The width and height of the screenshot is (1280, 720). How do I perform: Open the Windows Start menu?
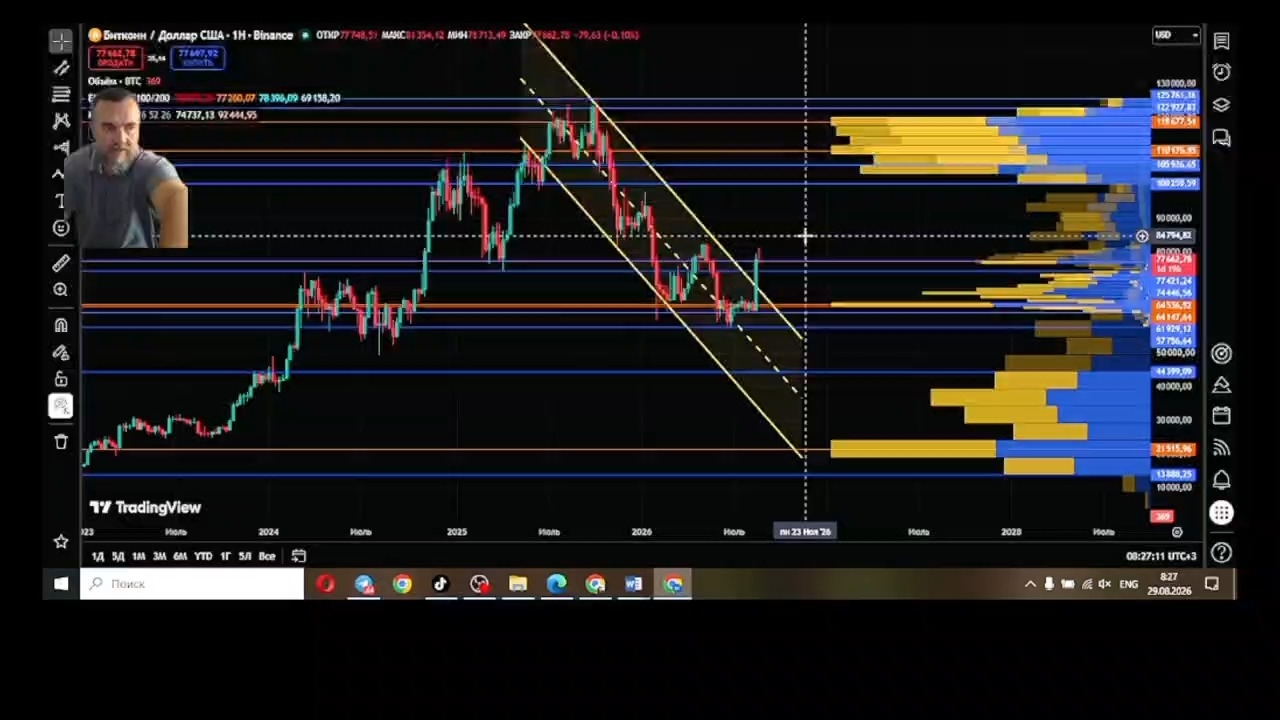pyautogui.click(x=61, y=584)
